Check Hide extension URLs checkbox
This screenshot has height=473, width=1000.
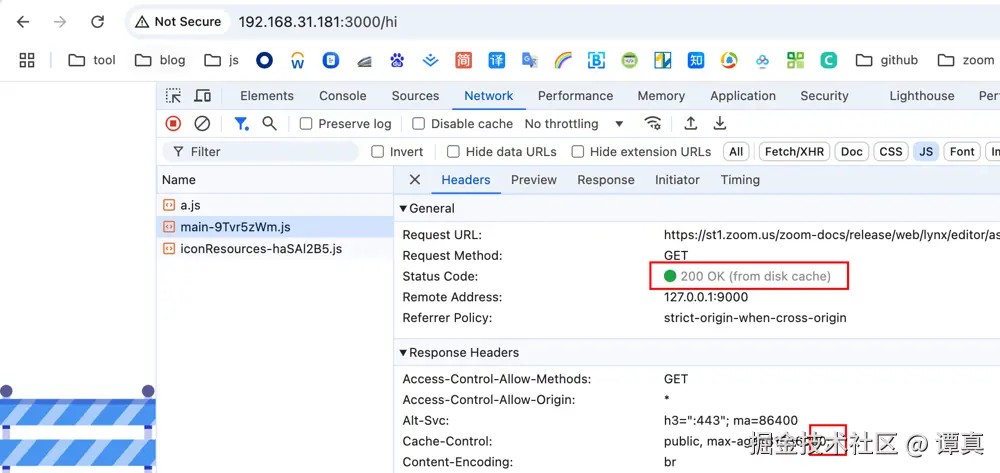pos(578,152)
